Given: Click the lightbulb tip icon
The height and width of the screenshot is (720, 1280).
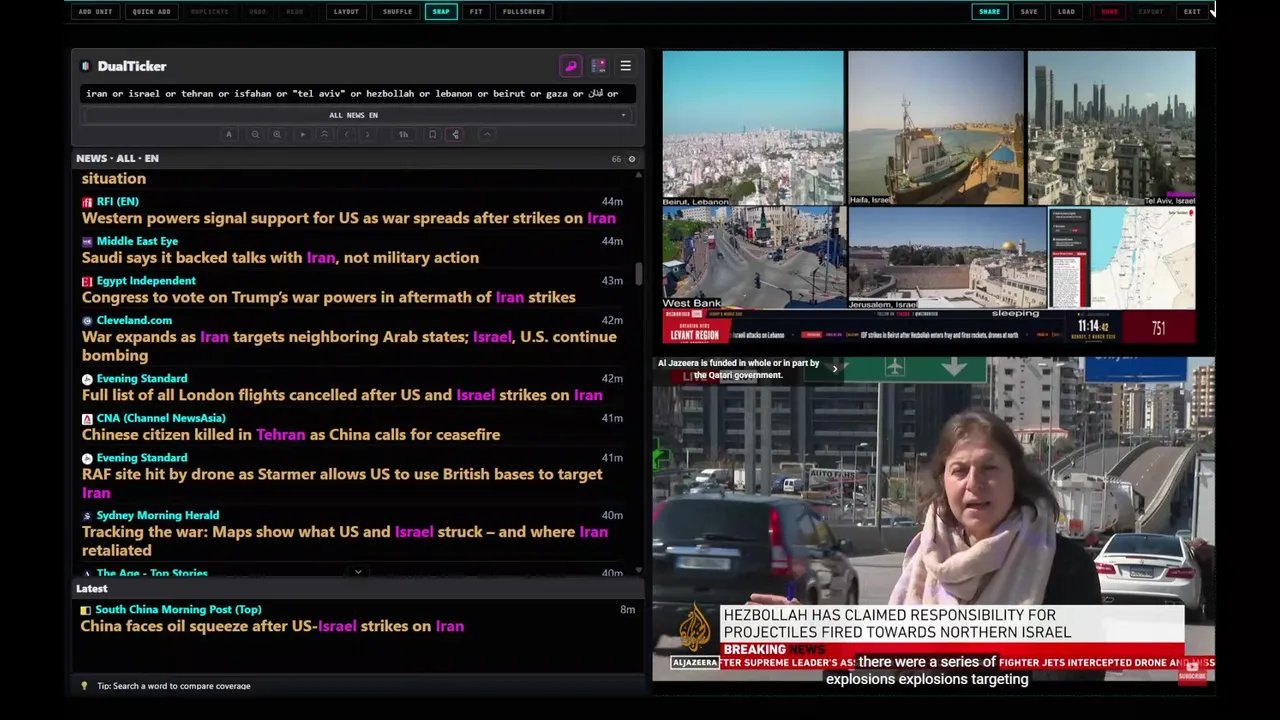Looking at the screenshot, I should [x=84, y=686].
